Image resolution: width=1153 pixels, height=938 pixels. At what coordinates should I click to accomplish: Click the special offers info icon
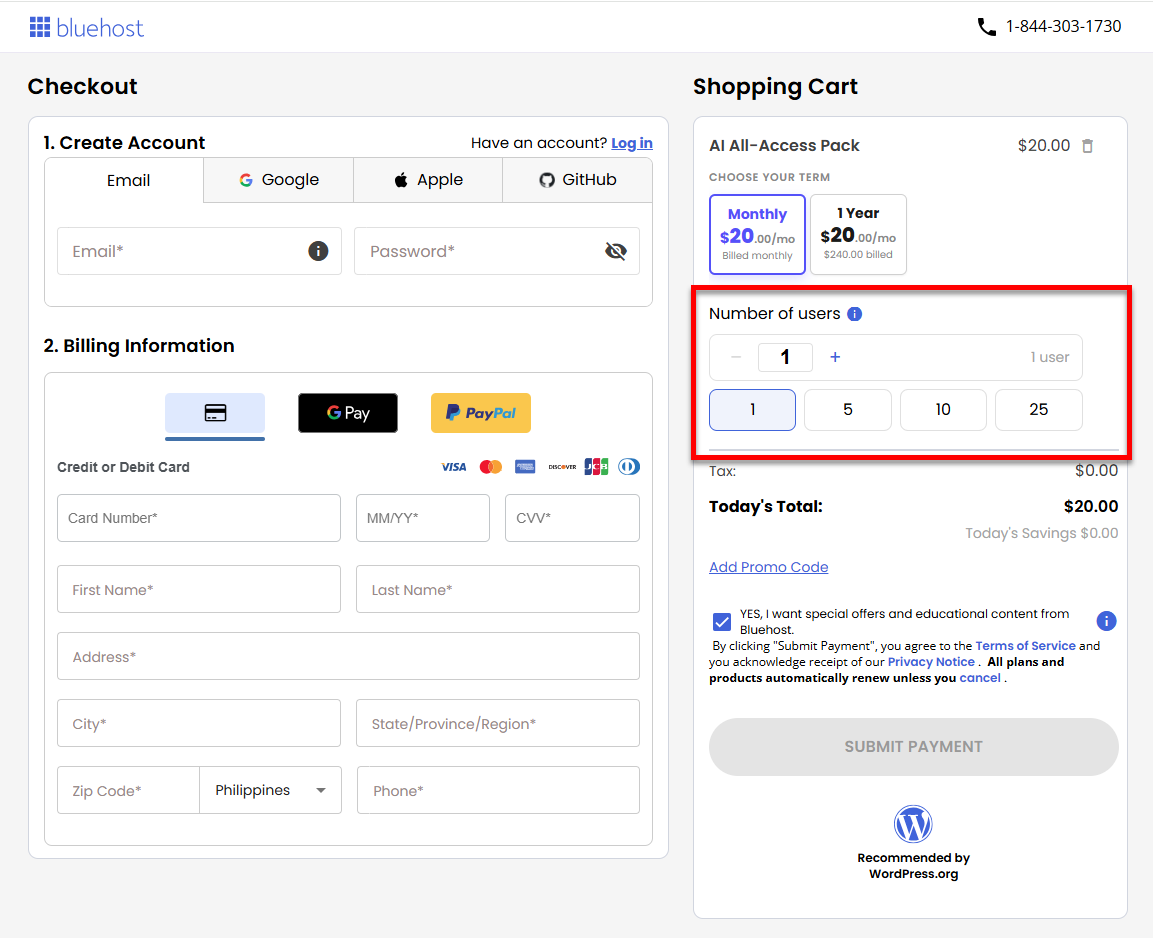1107,621
